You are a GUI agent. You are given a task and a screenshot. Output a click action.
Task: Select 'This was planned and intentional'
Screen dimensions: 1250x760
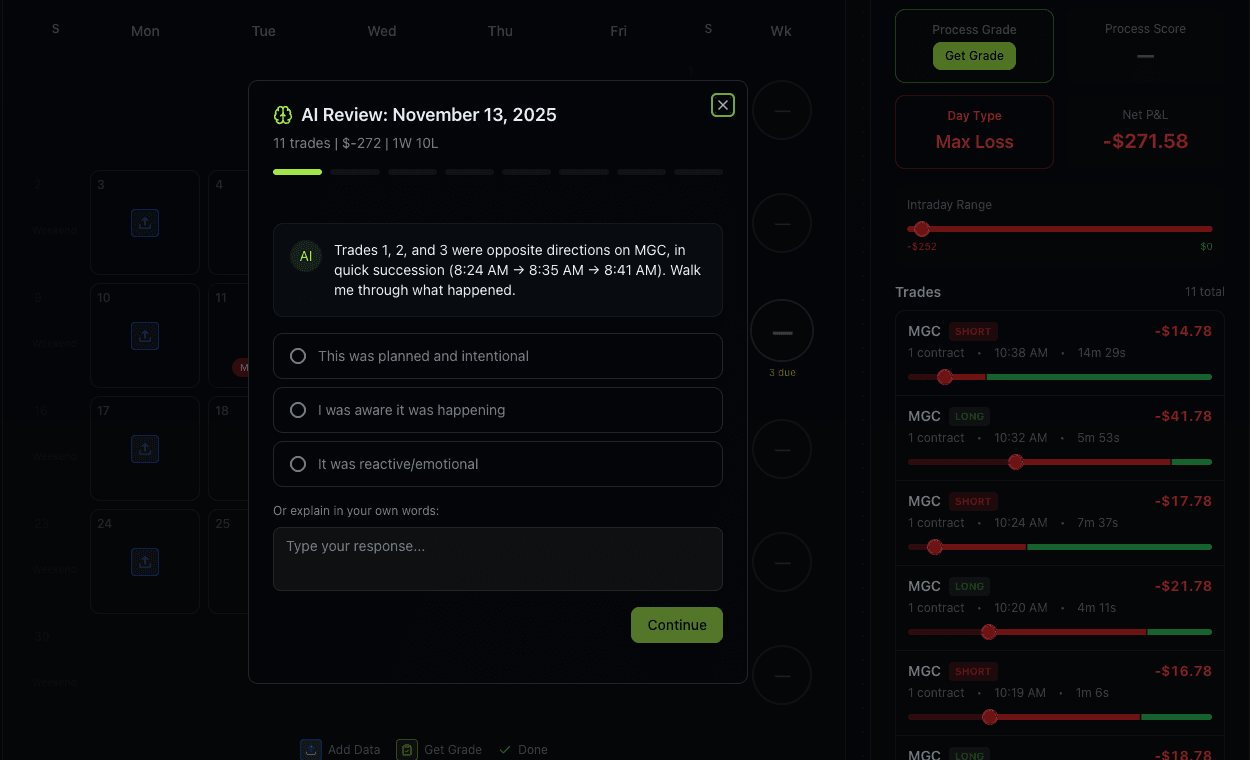(x=497, y=356)
